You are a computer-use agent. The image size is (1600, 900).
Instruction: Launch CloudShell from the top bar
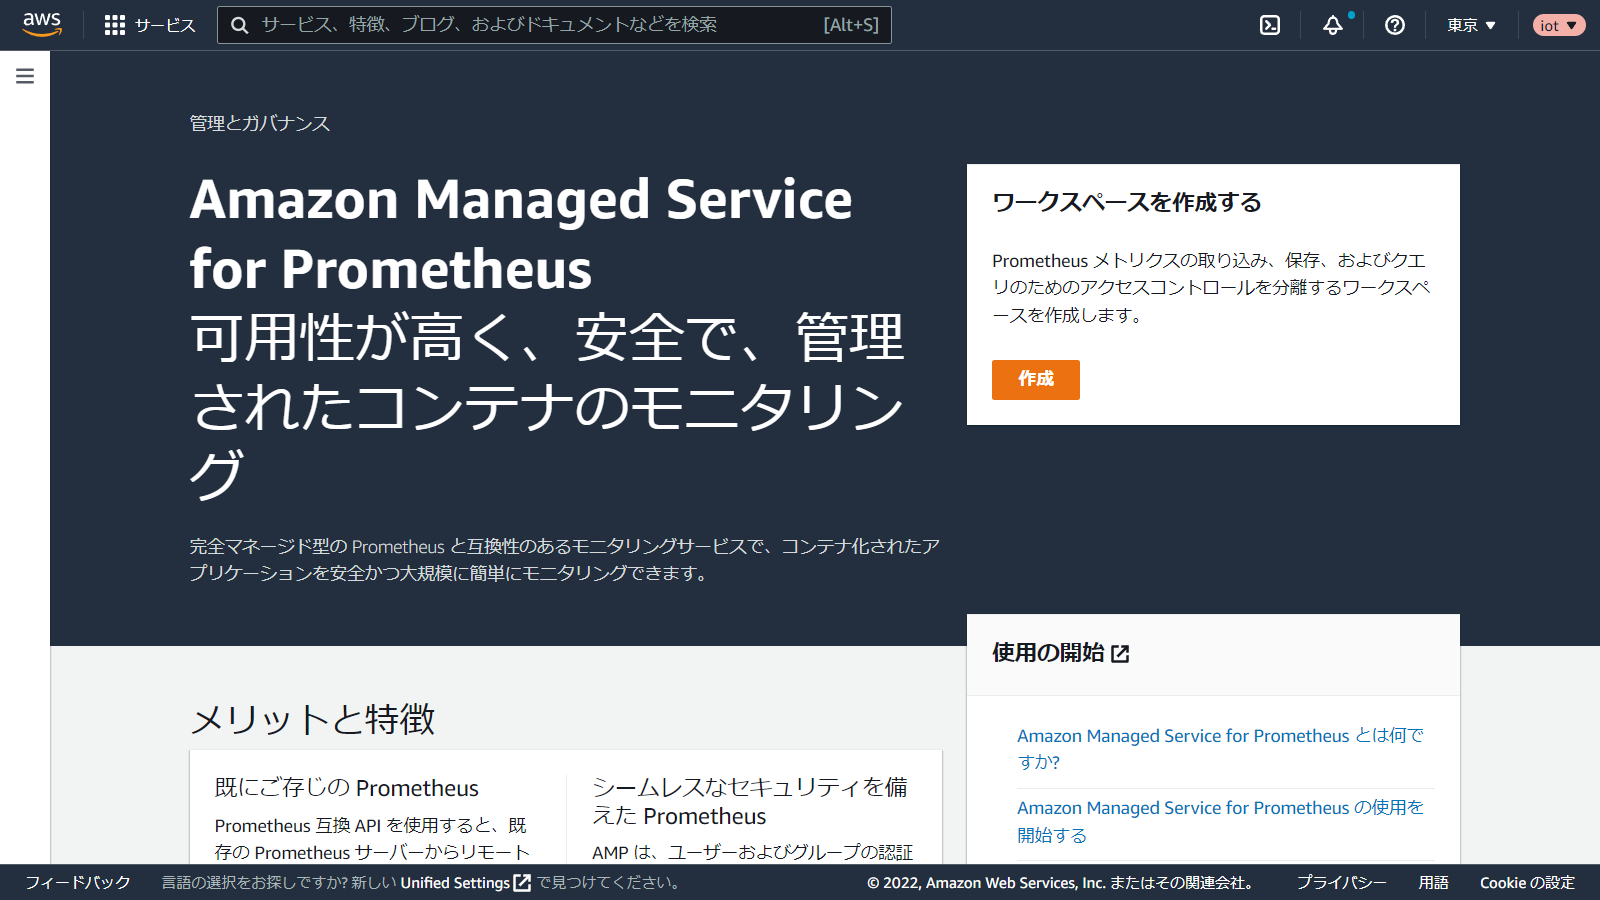1270,25
